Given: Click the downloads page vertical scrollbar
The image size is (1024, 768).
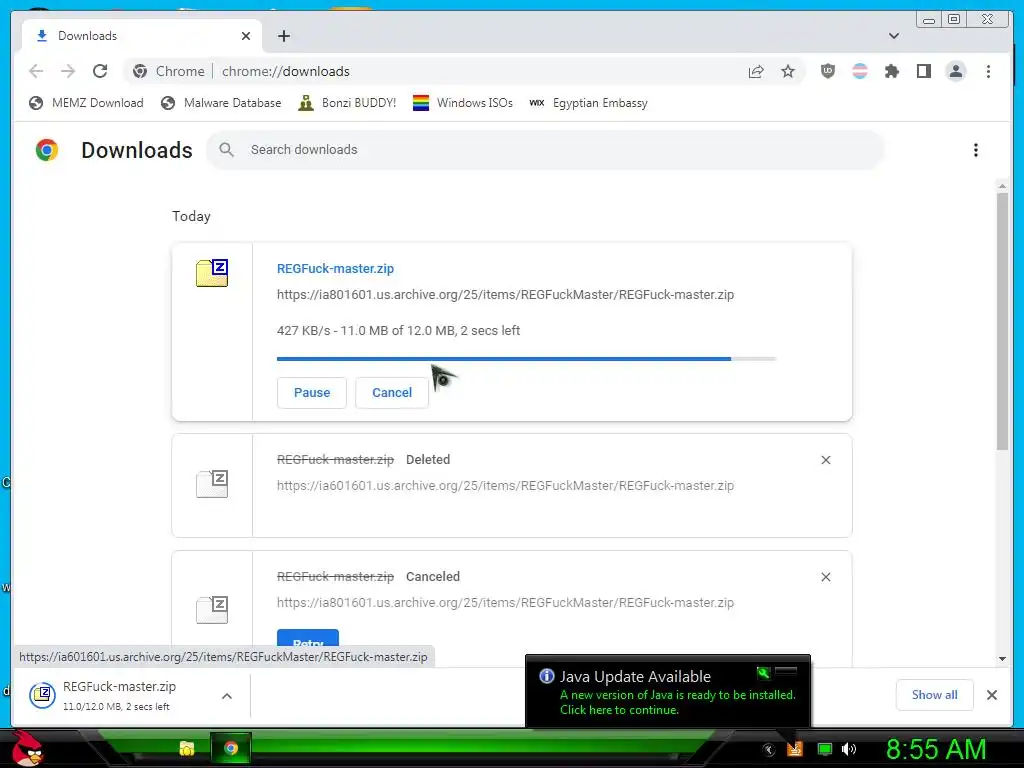Looking at the screenshot, I should click(1002, 320).
